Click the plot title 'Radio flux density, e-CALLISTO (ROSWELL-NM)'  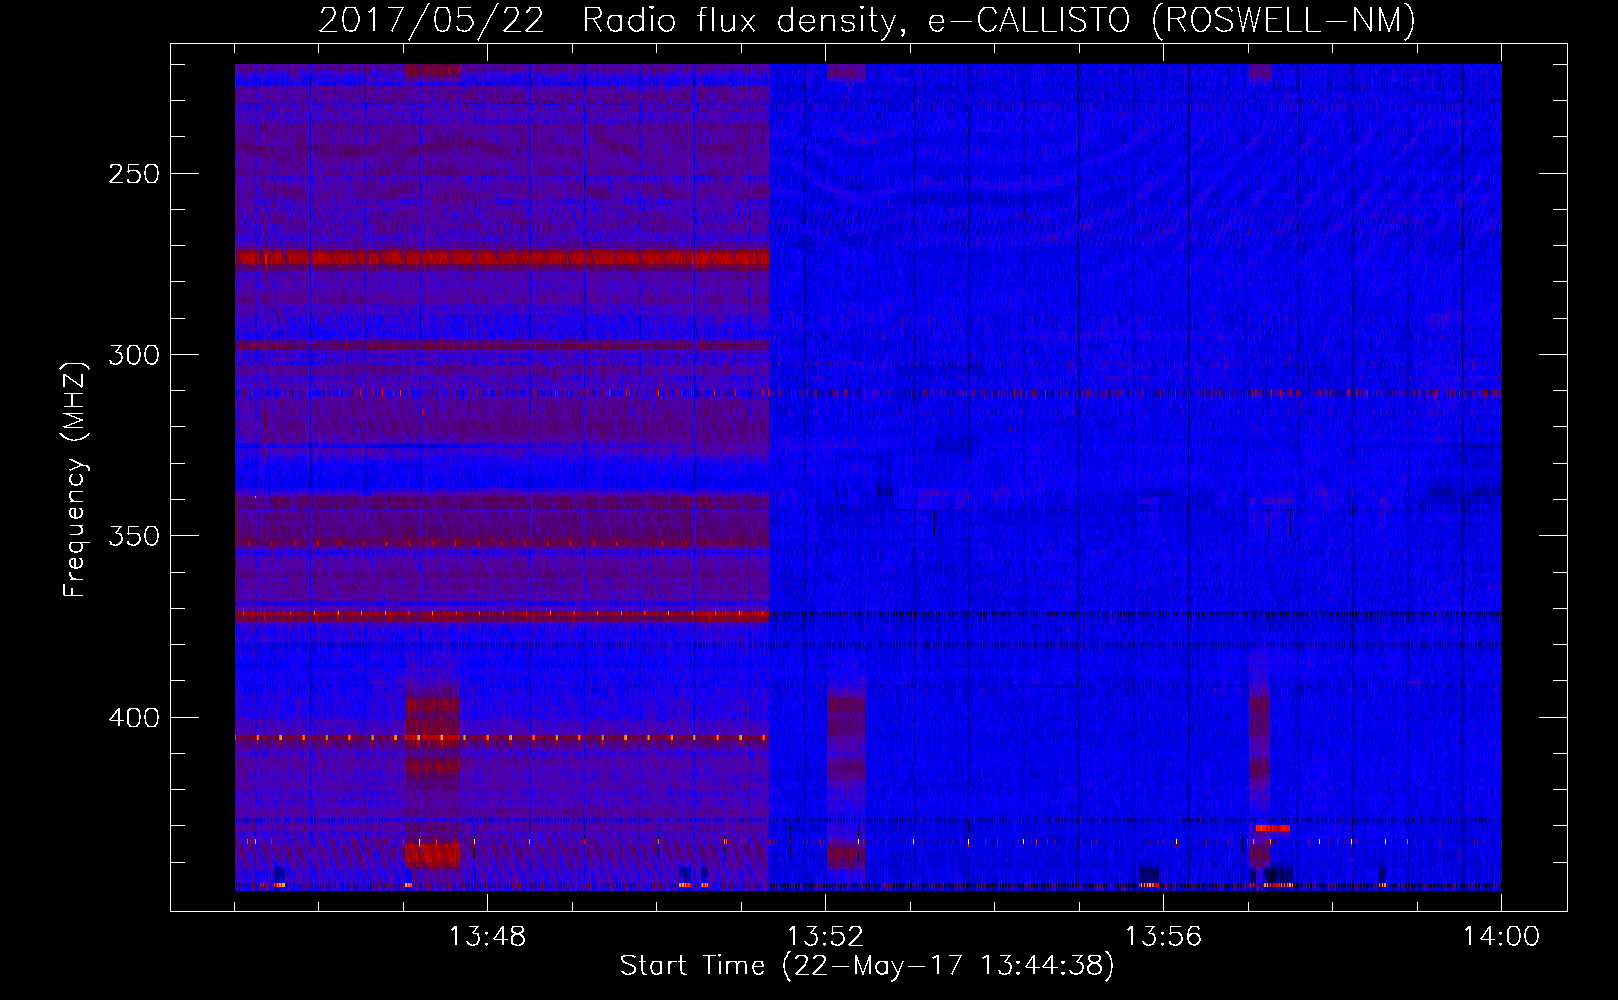999,20
